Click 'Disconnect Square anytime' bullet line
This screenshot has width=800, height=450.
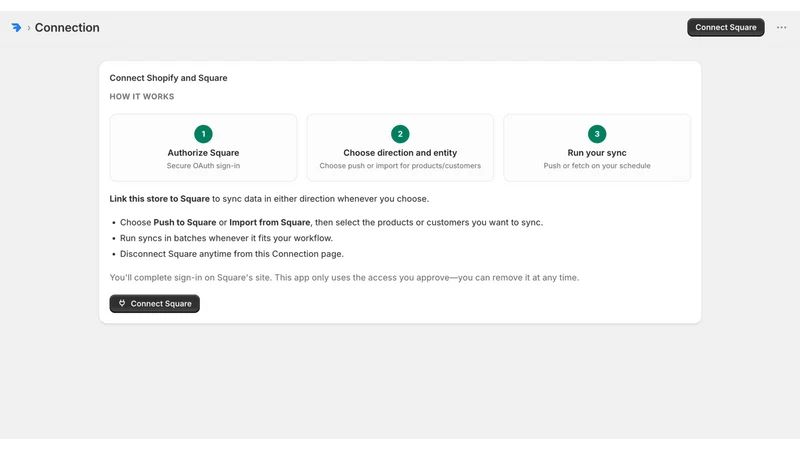point(232,254)
